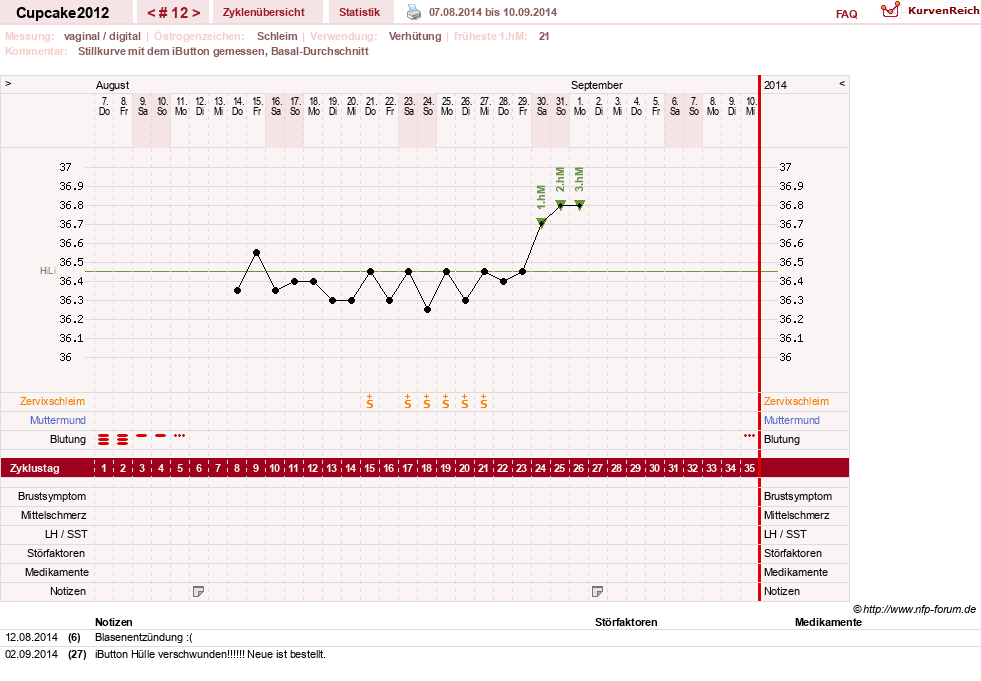The height and width of the screenshot is (681, 981).
Task: Click the früheste 1.hM value 21
Action: click(x=544, y=36)
